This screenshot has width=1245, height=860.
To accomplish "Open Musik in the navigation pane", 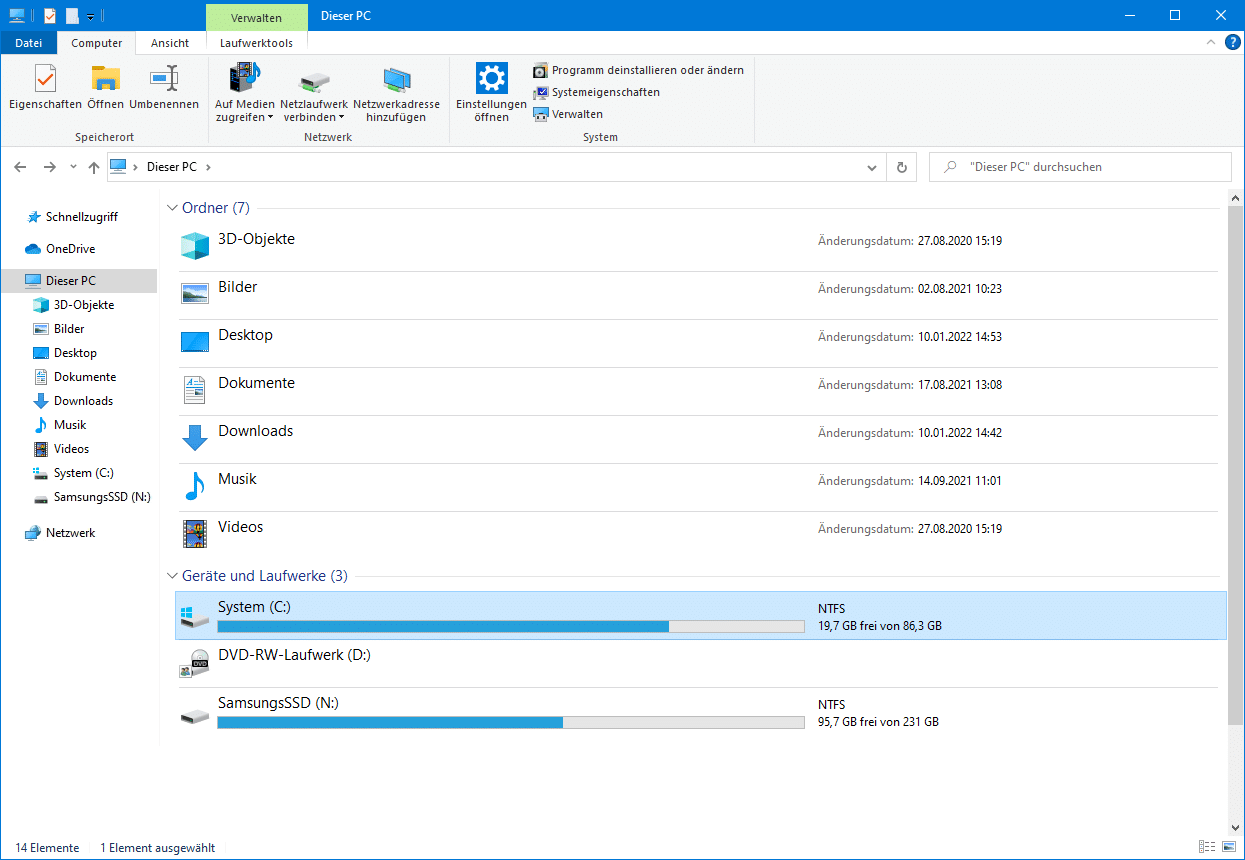I will [60, 425].
